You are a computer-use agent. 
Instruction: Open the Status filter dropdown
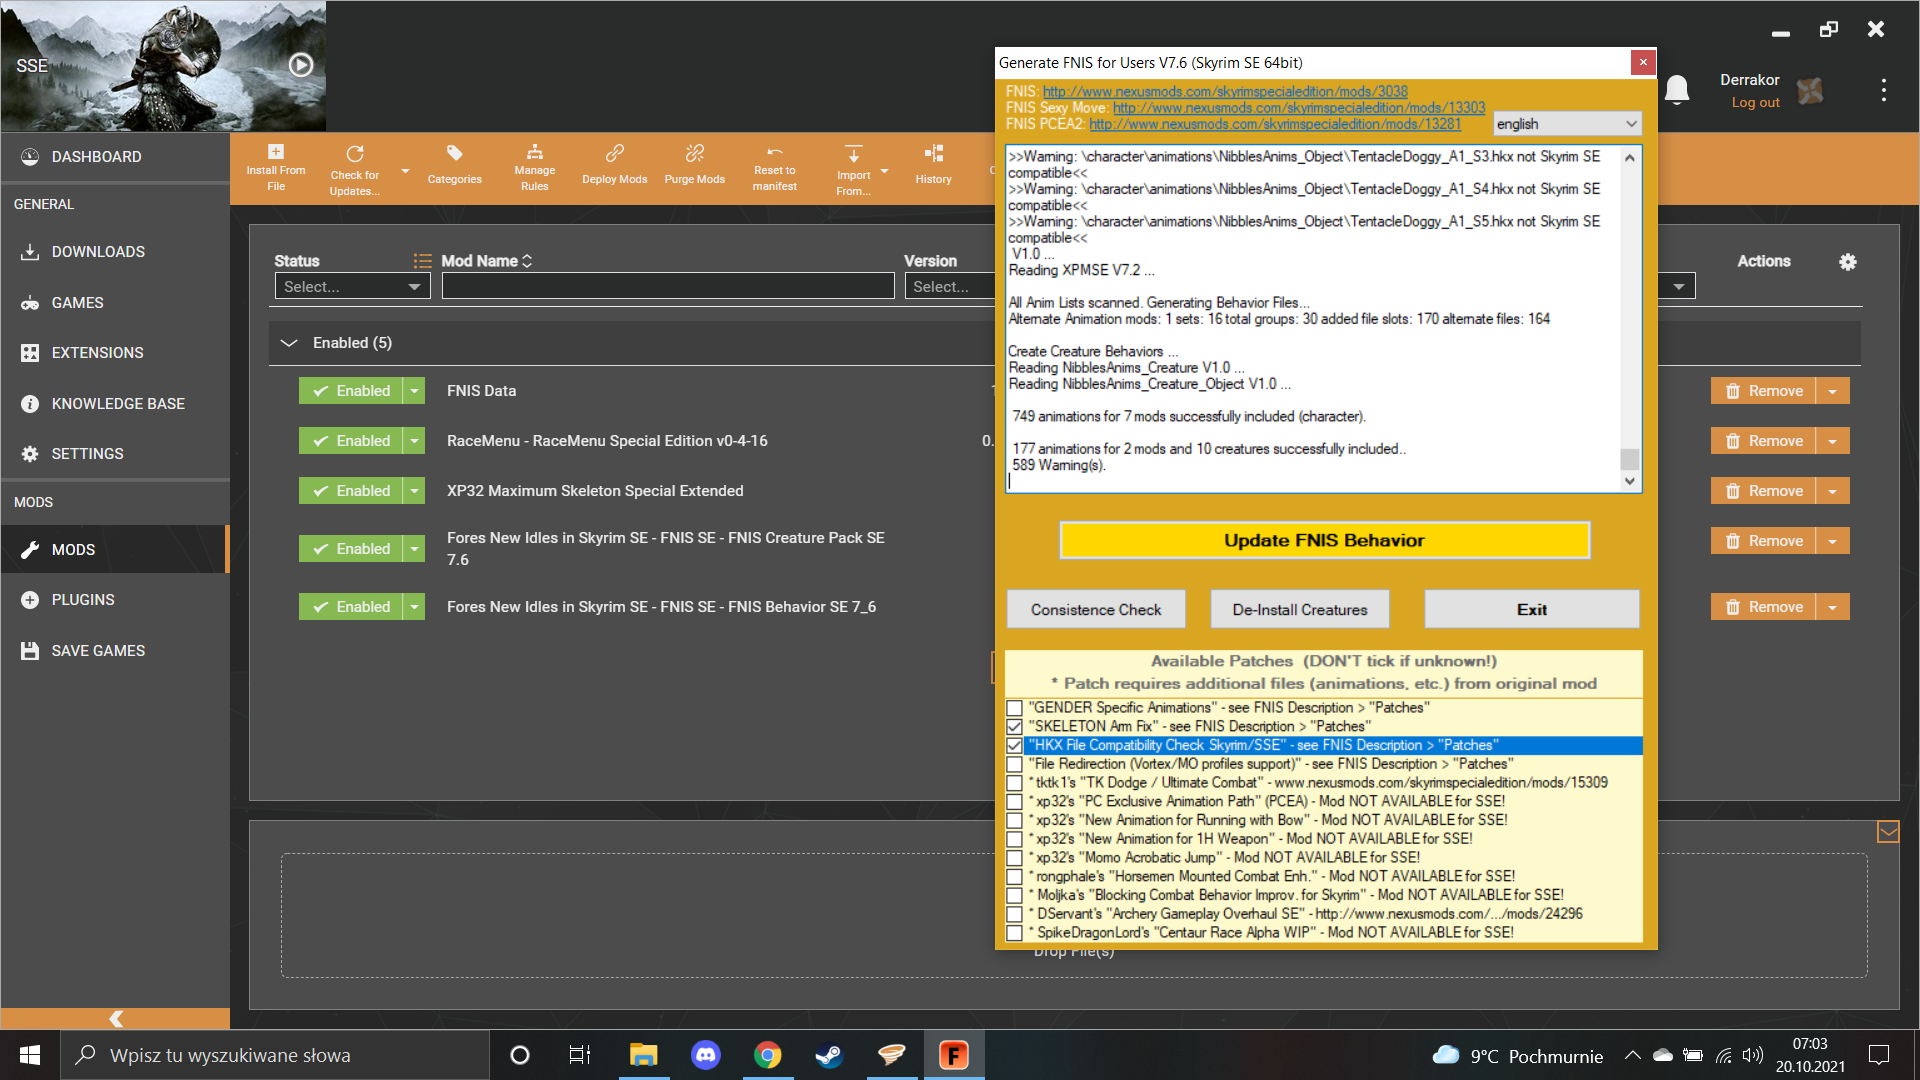point(352,287)
